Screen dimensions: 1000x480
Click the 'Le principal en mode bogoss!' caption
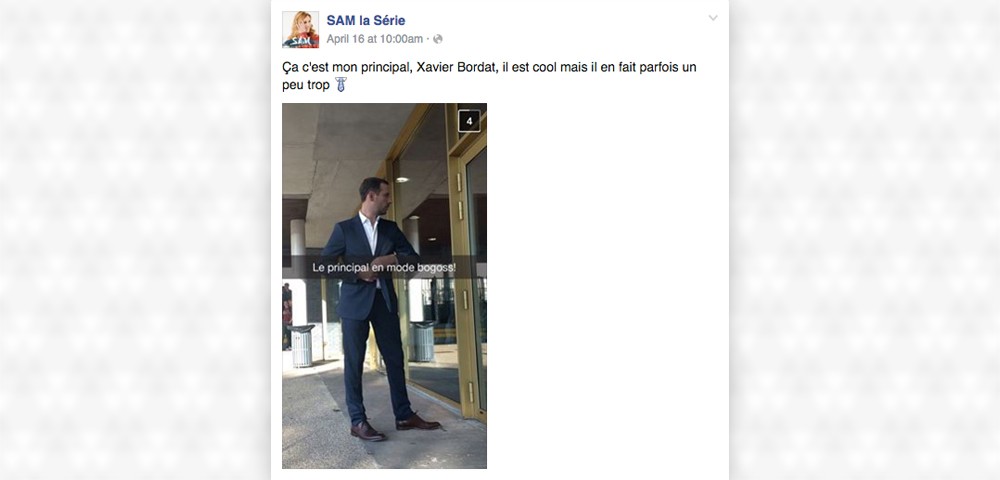pos(384,268)
